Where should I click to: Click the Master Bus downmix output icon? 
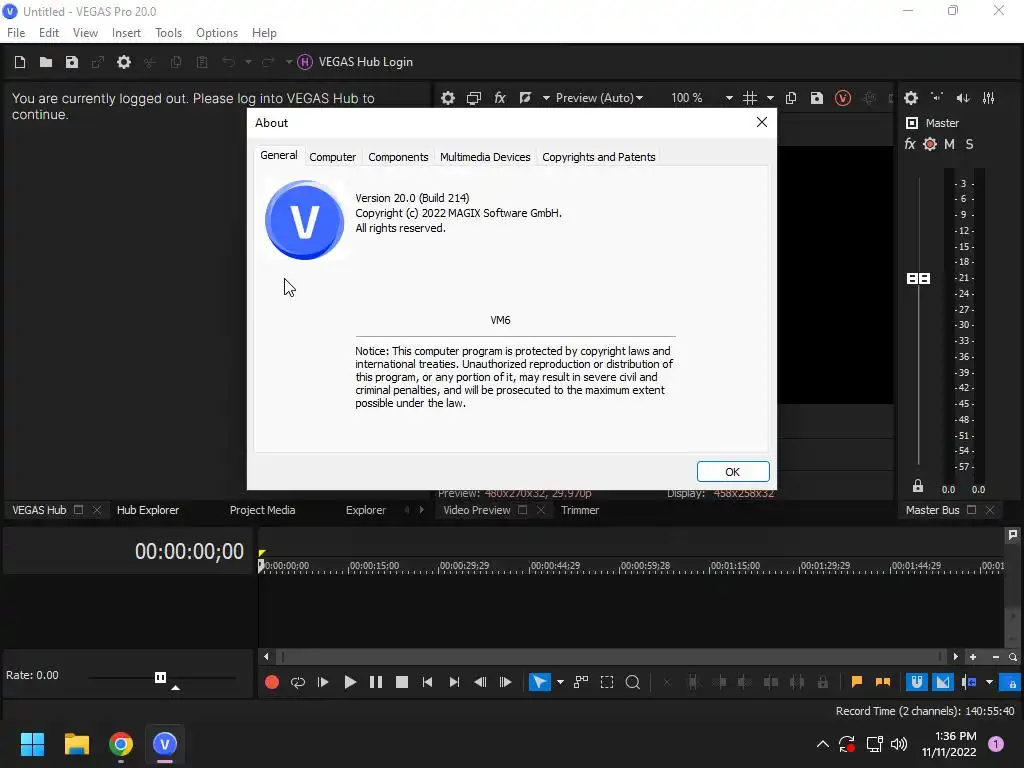pos(937,97)
